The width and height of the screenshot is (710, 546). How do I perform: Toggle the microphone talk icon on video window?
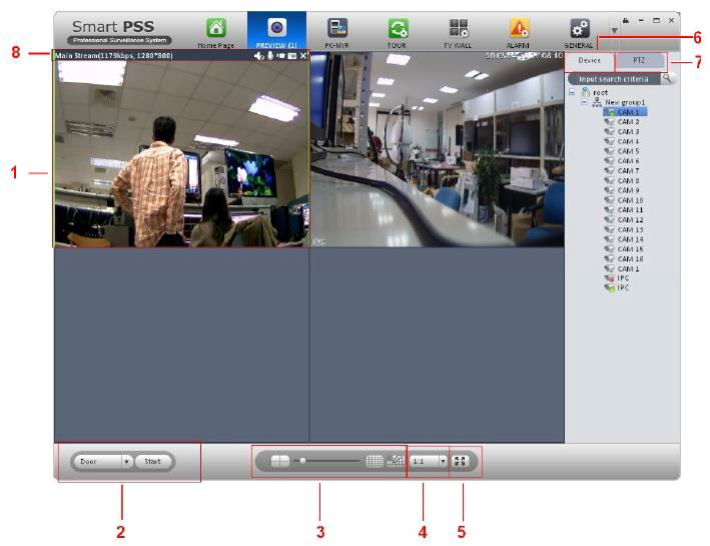269,56
